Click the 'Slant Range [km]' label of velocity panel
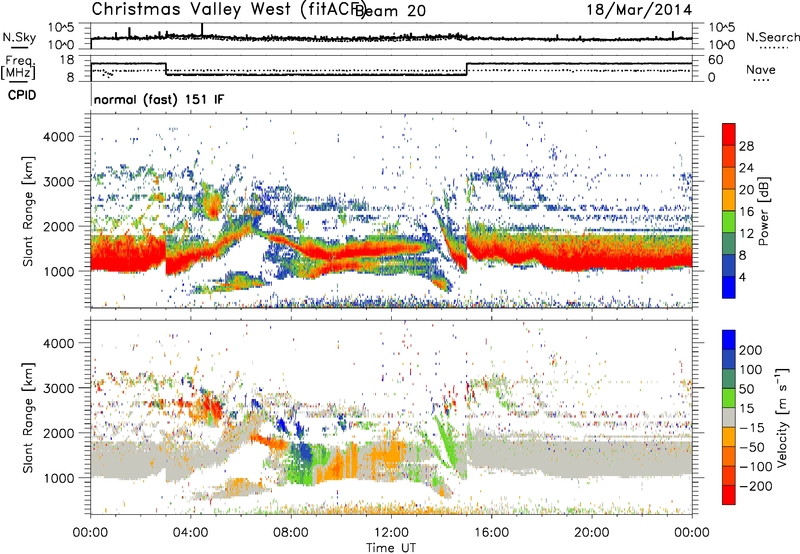 pos(28,417)
